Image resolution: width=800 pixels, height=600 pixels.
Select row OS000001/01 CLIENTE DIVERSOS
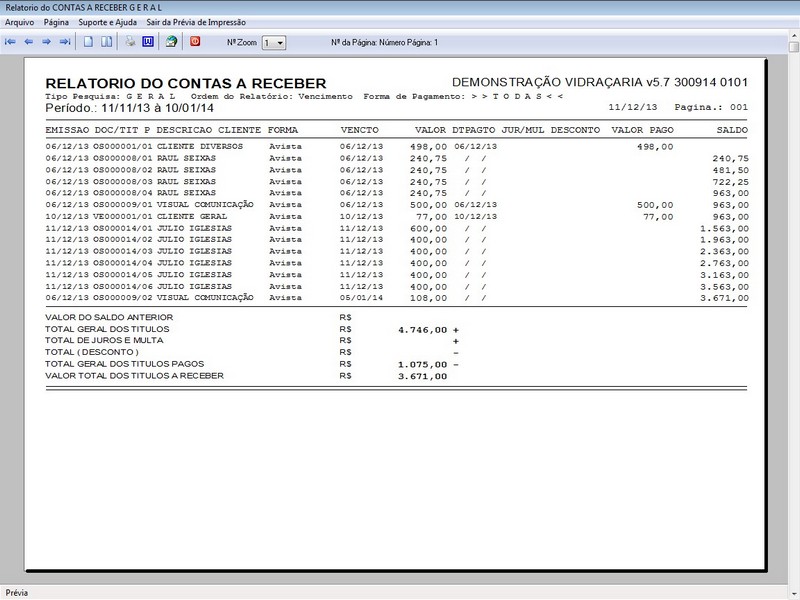[396, 146]
